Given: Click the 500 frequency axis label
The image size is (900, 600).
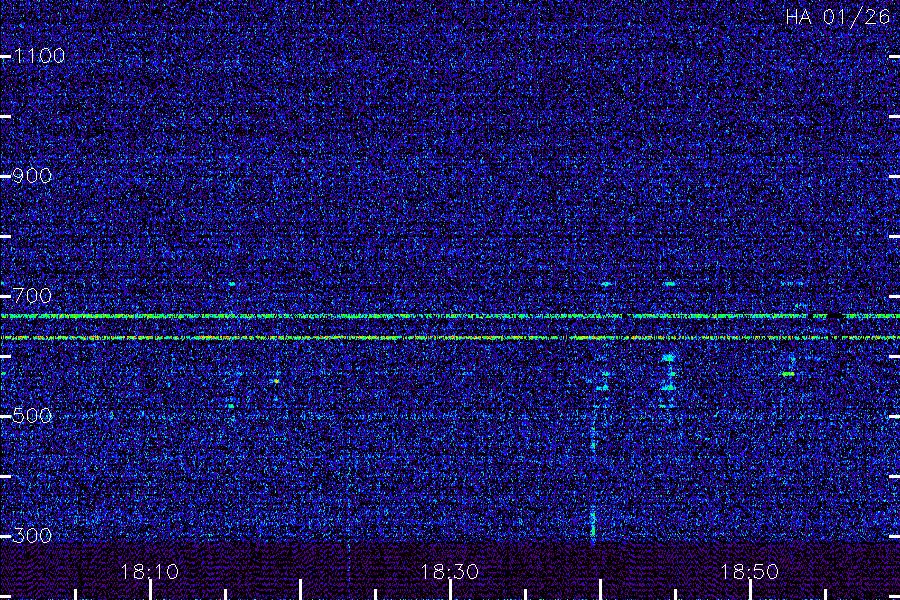Looking at the screenshot, I should pyautogui.click(x=32, y=415).
